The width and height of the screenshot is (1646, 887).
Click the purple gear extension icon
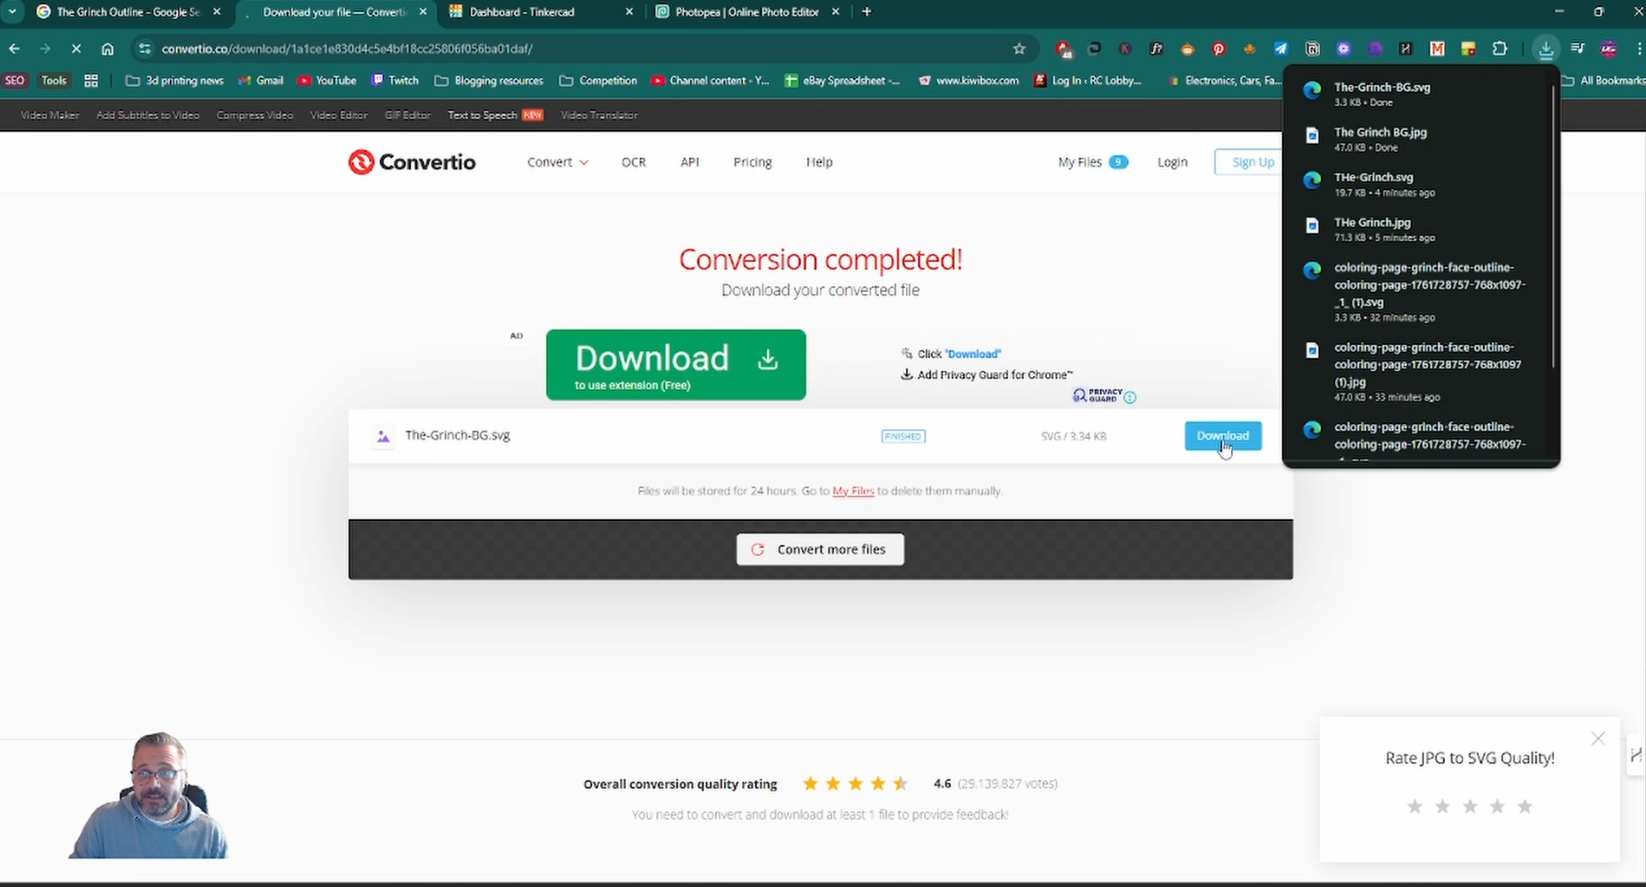[x=1375, y=48]
